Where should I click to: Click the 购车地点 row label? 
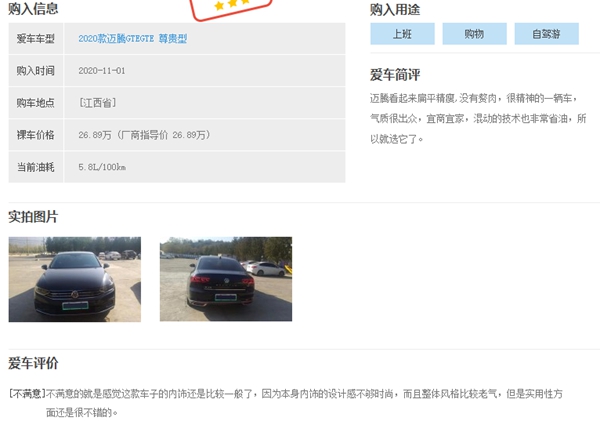36,103
